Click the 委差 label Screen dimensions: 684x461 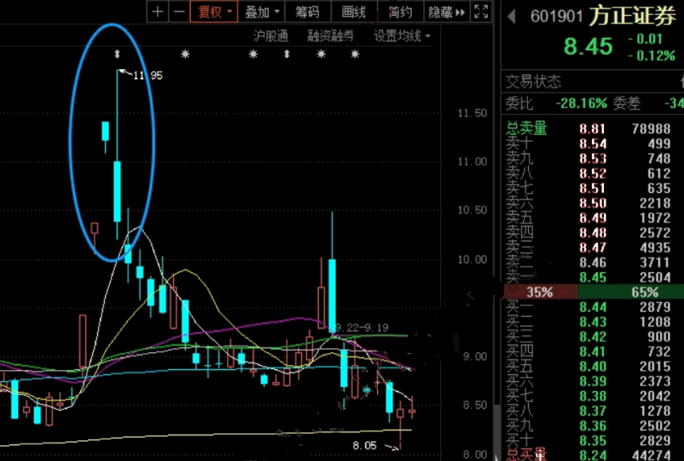point(627,103)
